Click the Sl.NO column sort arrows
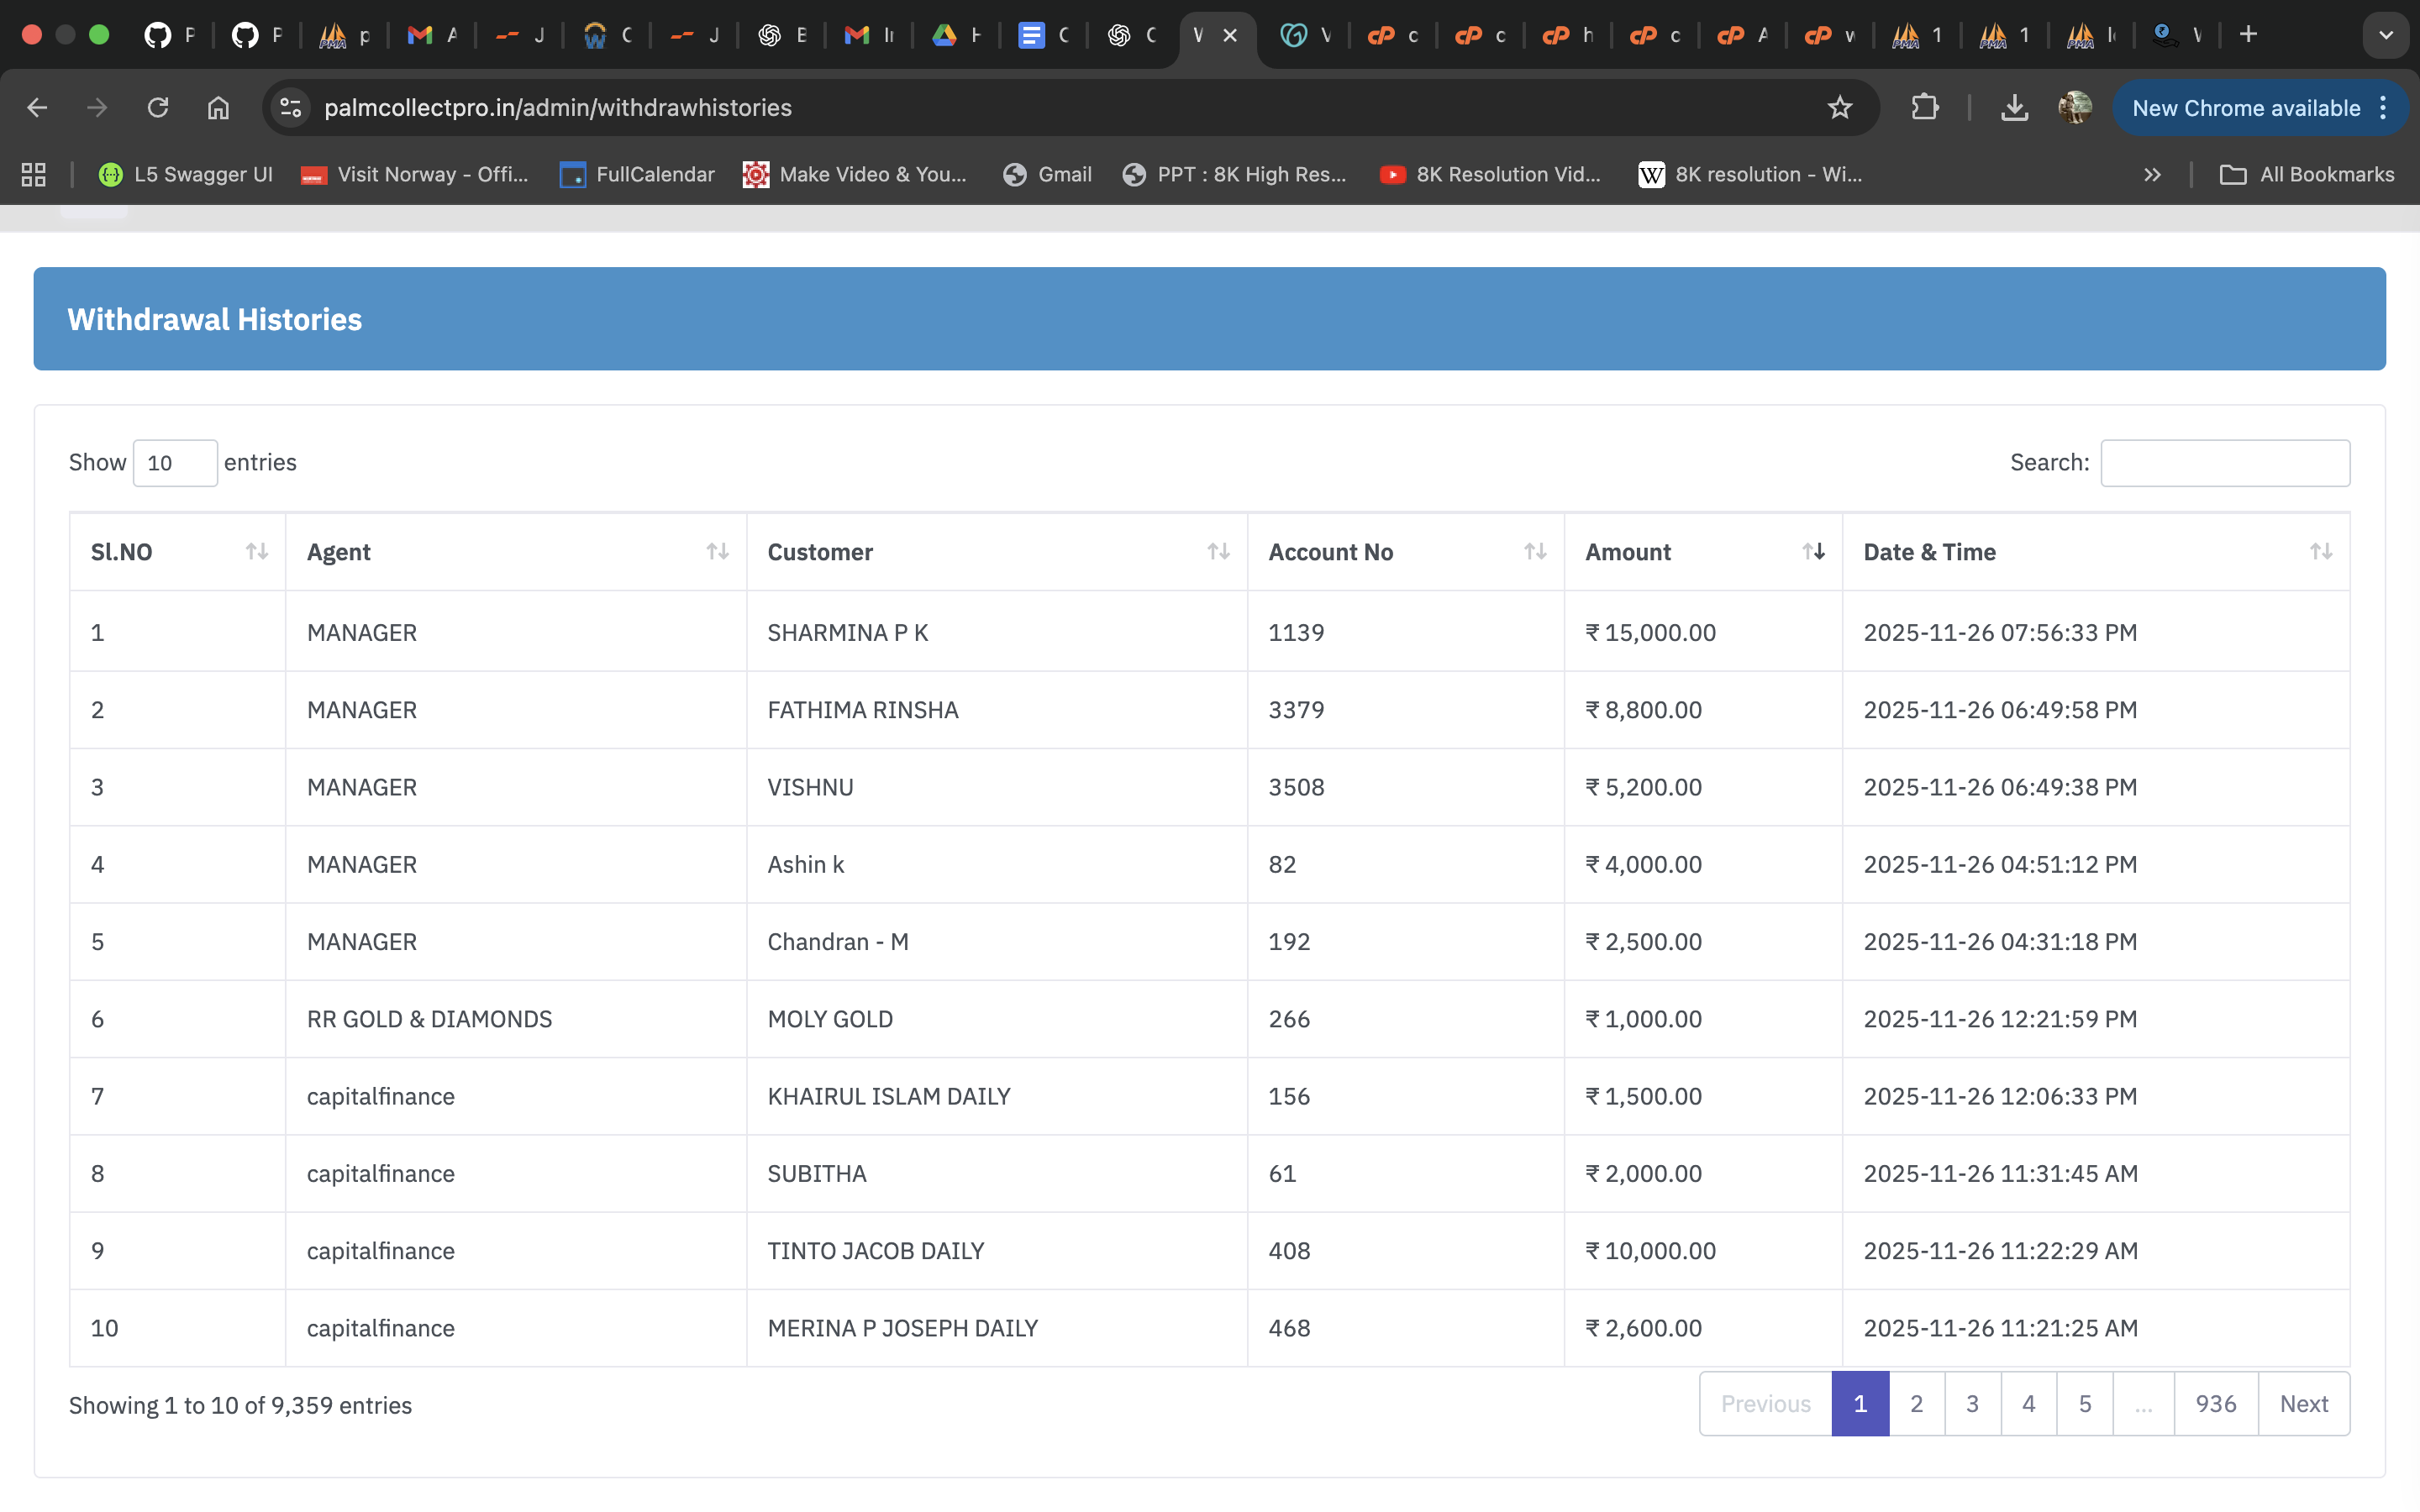2420x1512 pixels. tap(256, 551)
